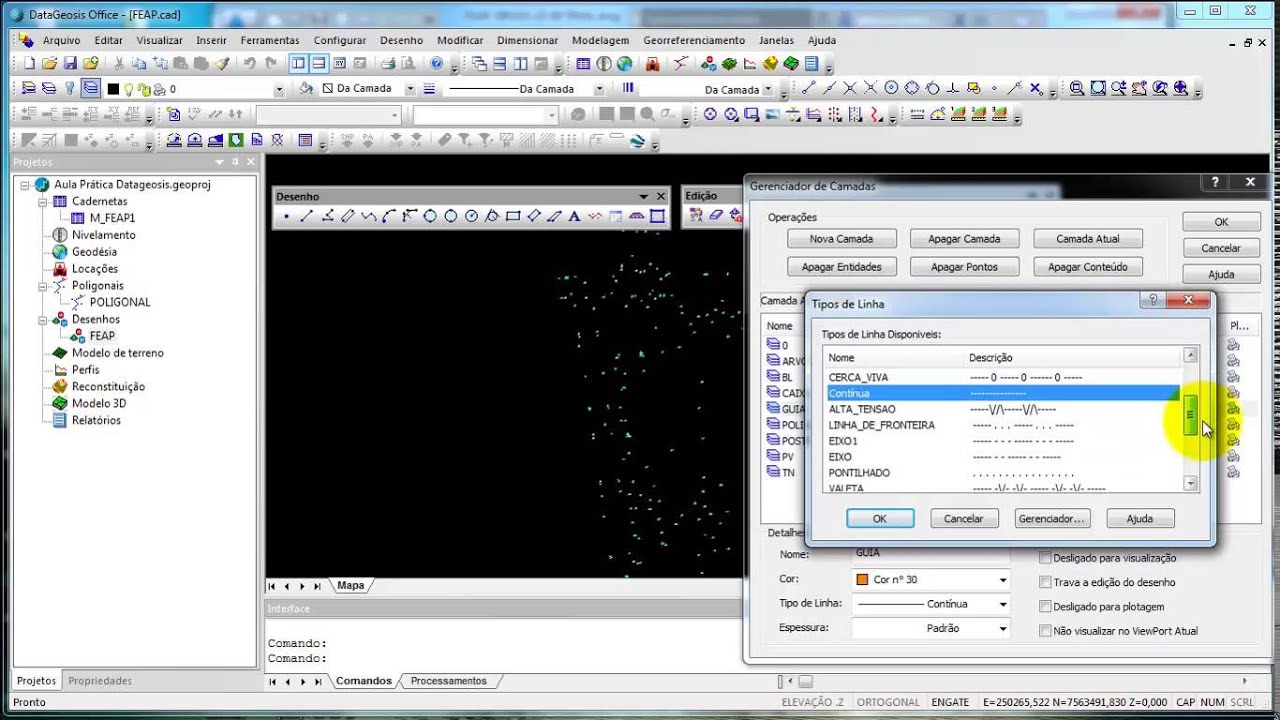Create a new file from the toolbar
Screen dimensions: 1280x720
(x=29, y=63)
